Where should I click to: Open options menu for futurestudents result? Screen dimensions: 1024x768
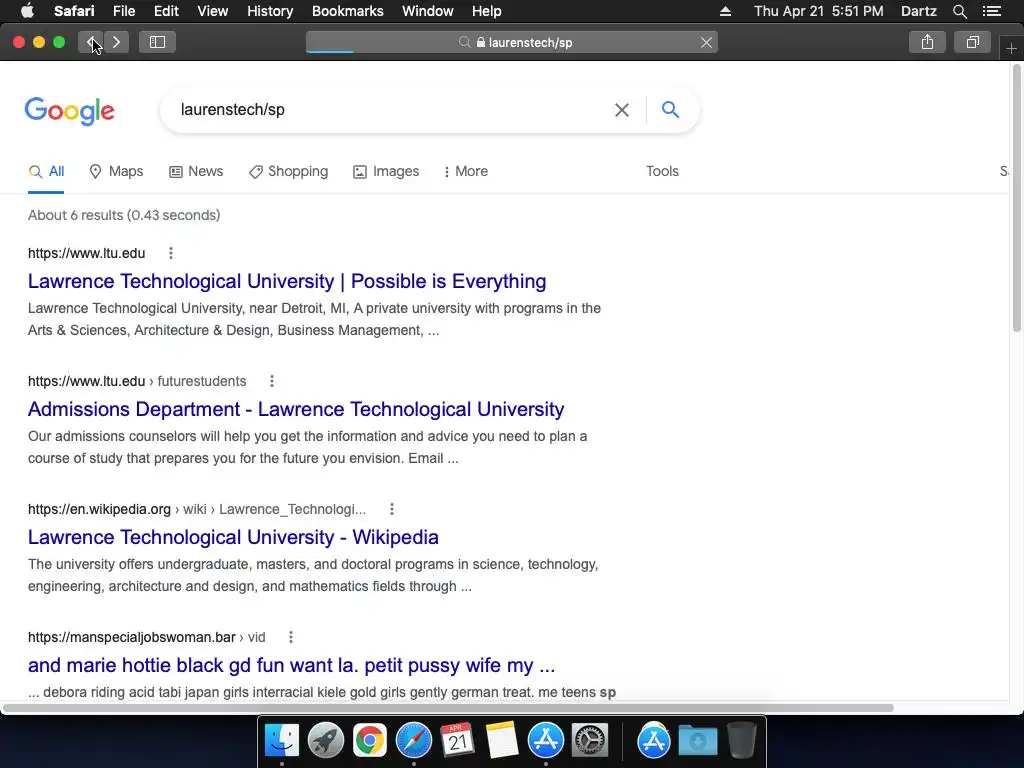(x=272, y=381)
